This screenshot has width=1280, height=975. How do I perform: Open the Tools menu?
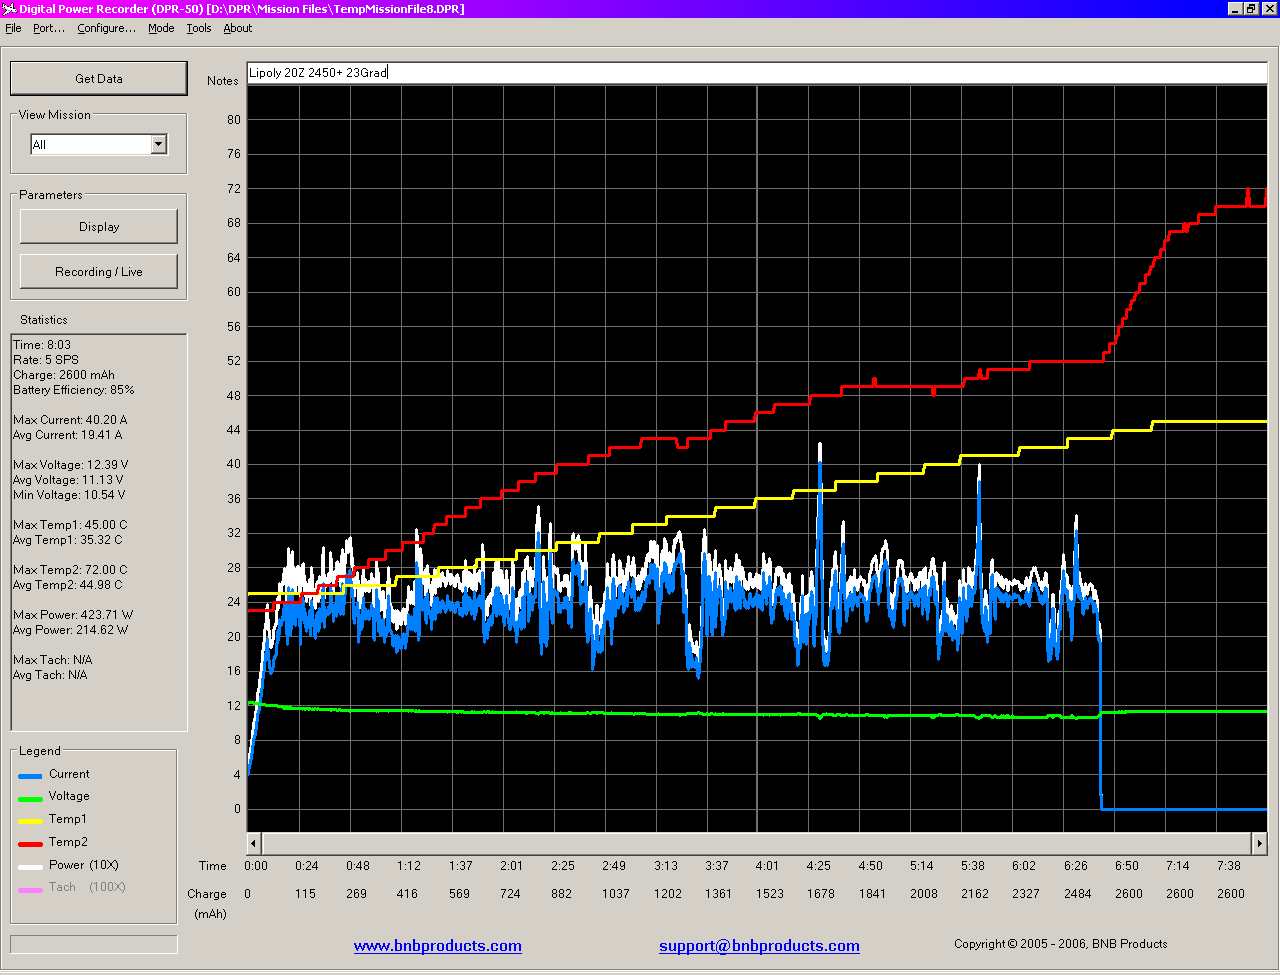(x=199, y=28)
